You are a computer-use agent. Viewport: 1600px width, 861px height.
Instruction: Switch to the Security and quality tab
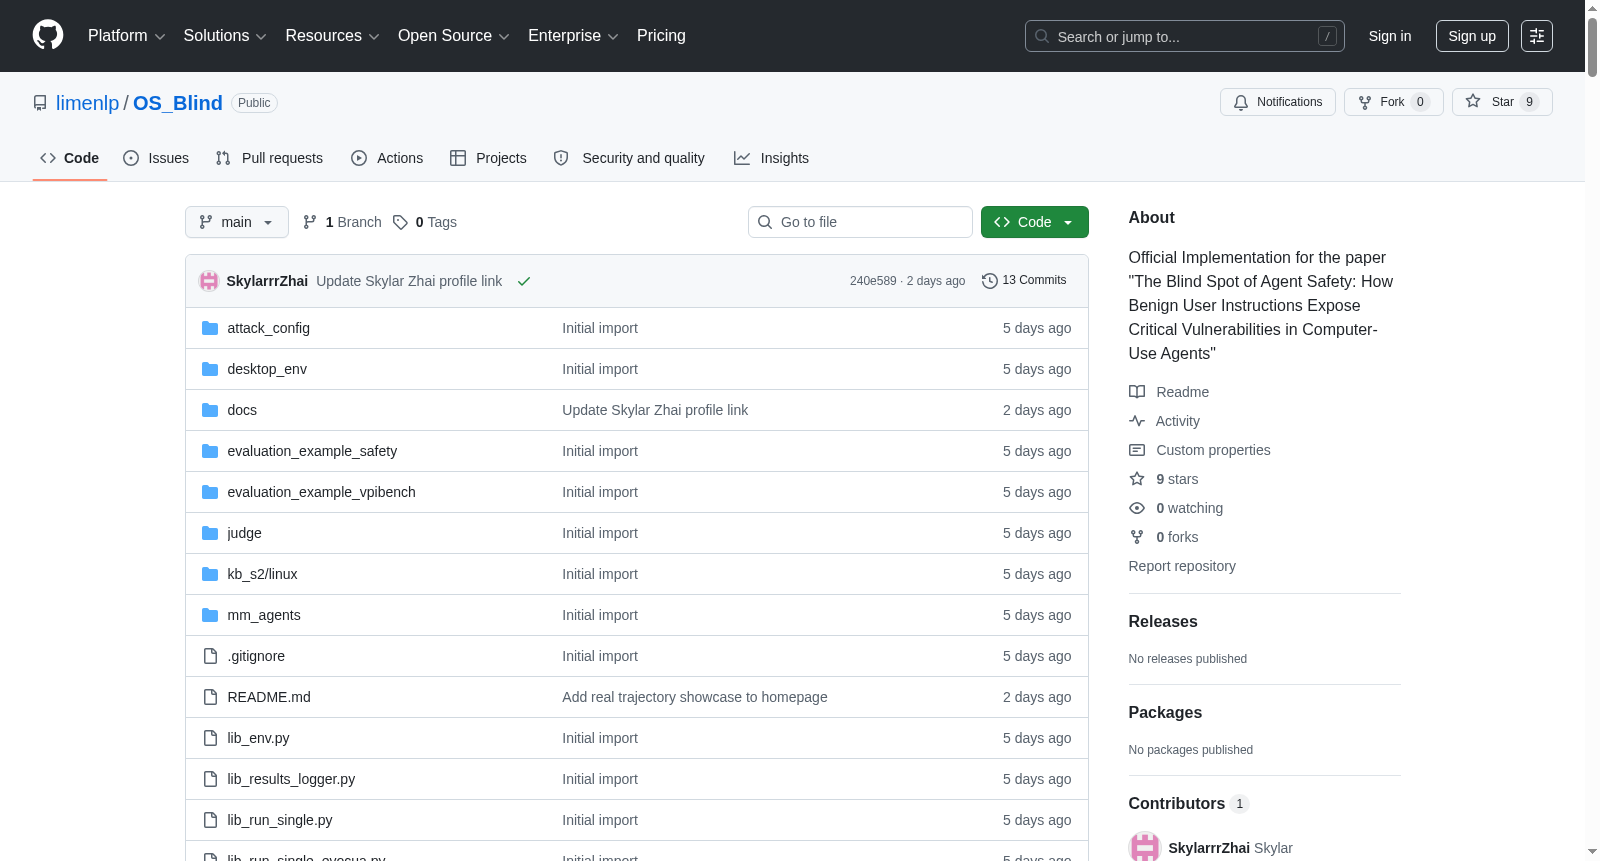click(x=629, y=158)
